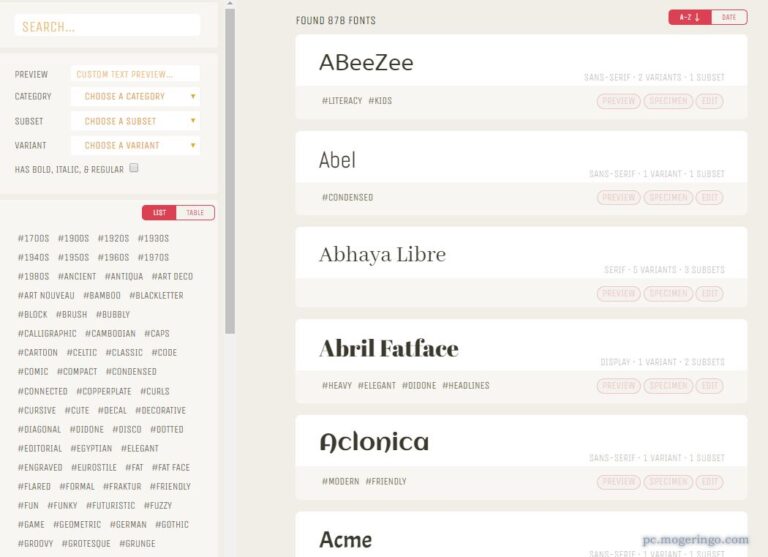The height and width of the screenshot is (557, 768).
Task: Filter by the #BLACKLETTER tag
Action: [x=156, y=296]
